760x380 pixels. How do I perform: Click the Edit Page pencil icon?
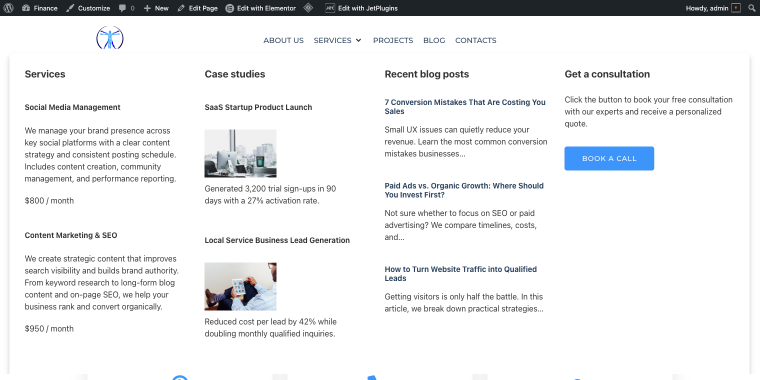pyautogui.click(x=181, y=8)
